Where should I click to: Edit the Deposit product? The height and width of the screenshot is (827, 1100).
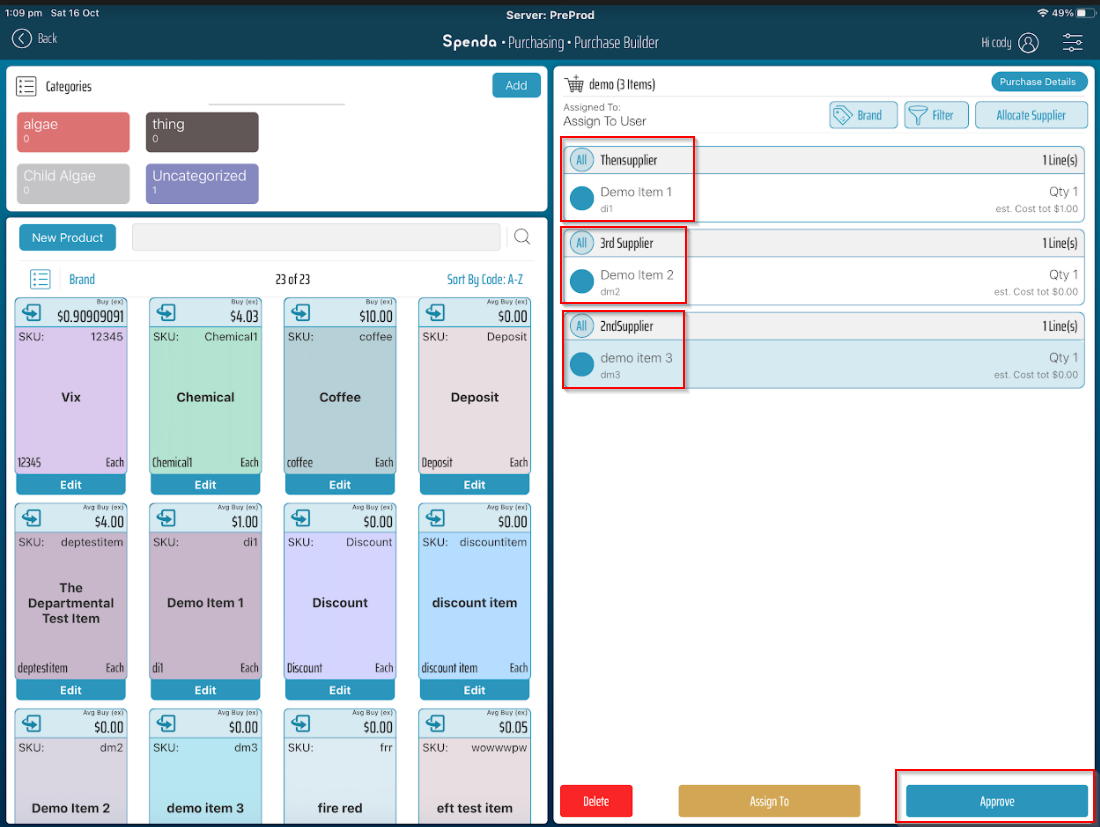tap(475, 485)
